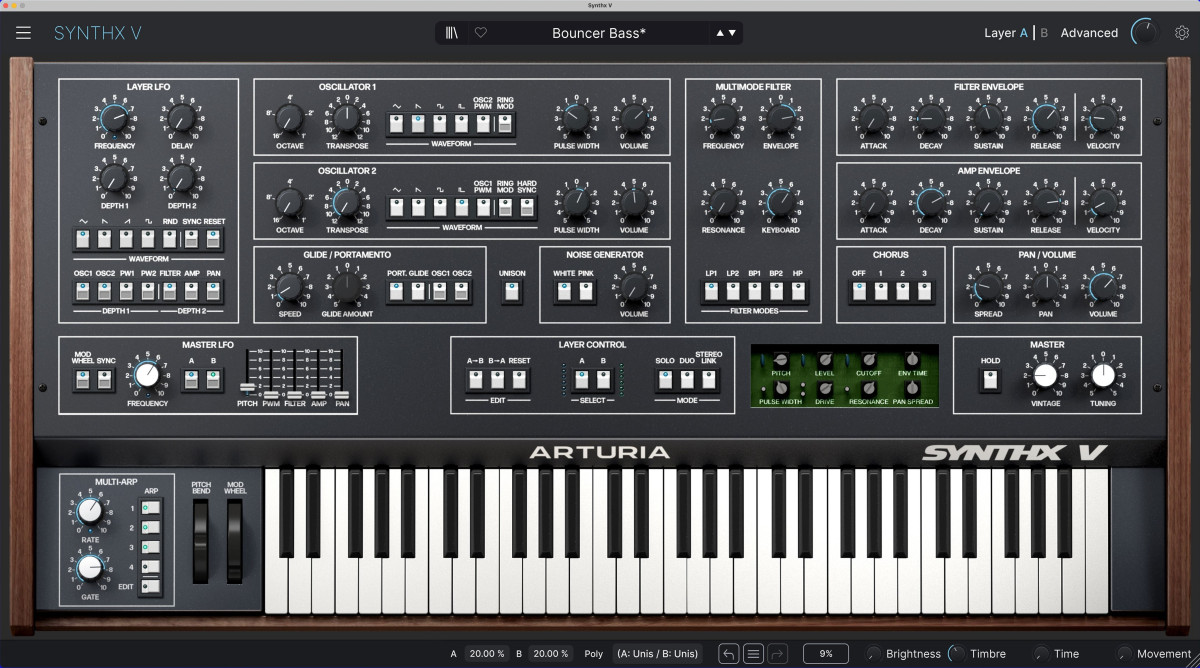1200x668 pixels.
Task: Click Layer Control A→B copy button
Action: tap(475, 379)
